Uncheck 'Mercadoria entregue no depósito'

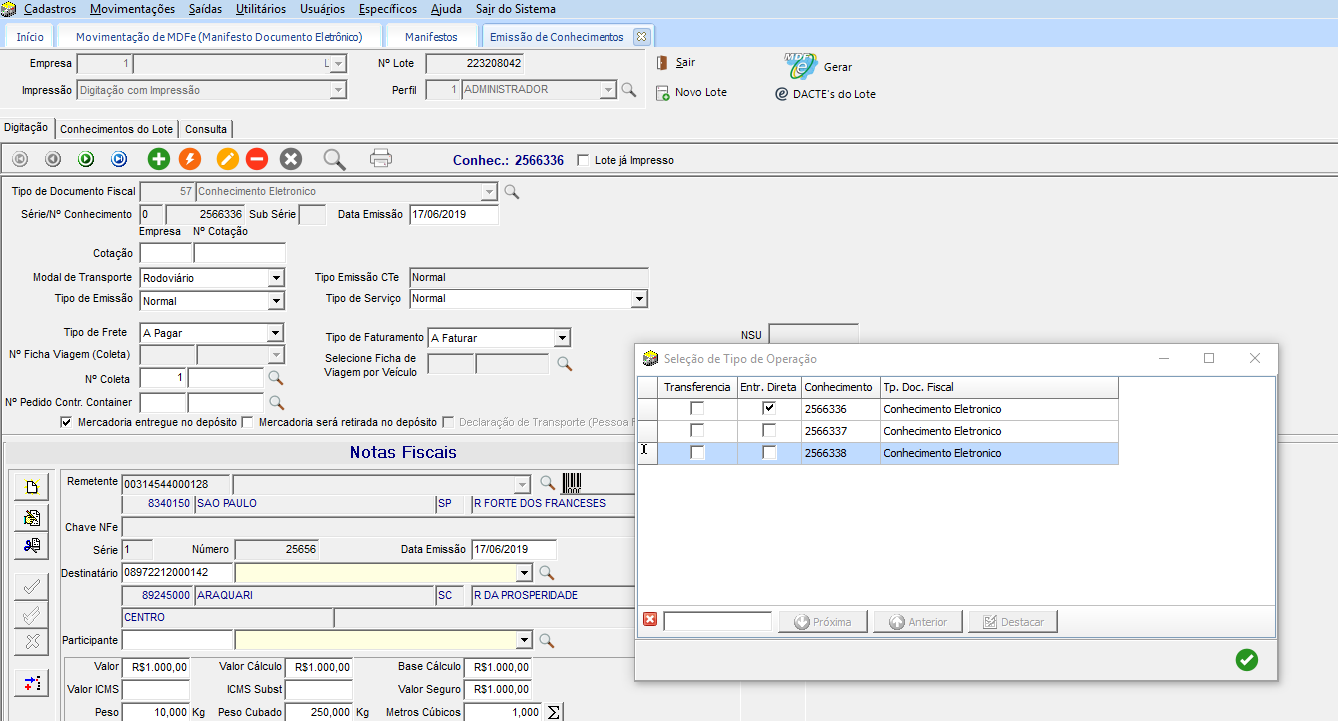[66, 423]
